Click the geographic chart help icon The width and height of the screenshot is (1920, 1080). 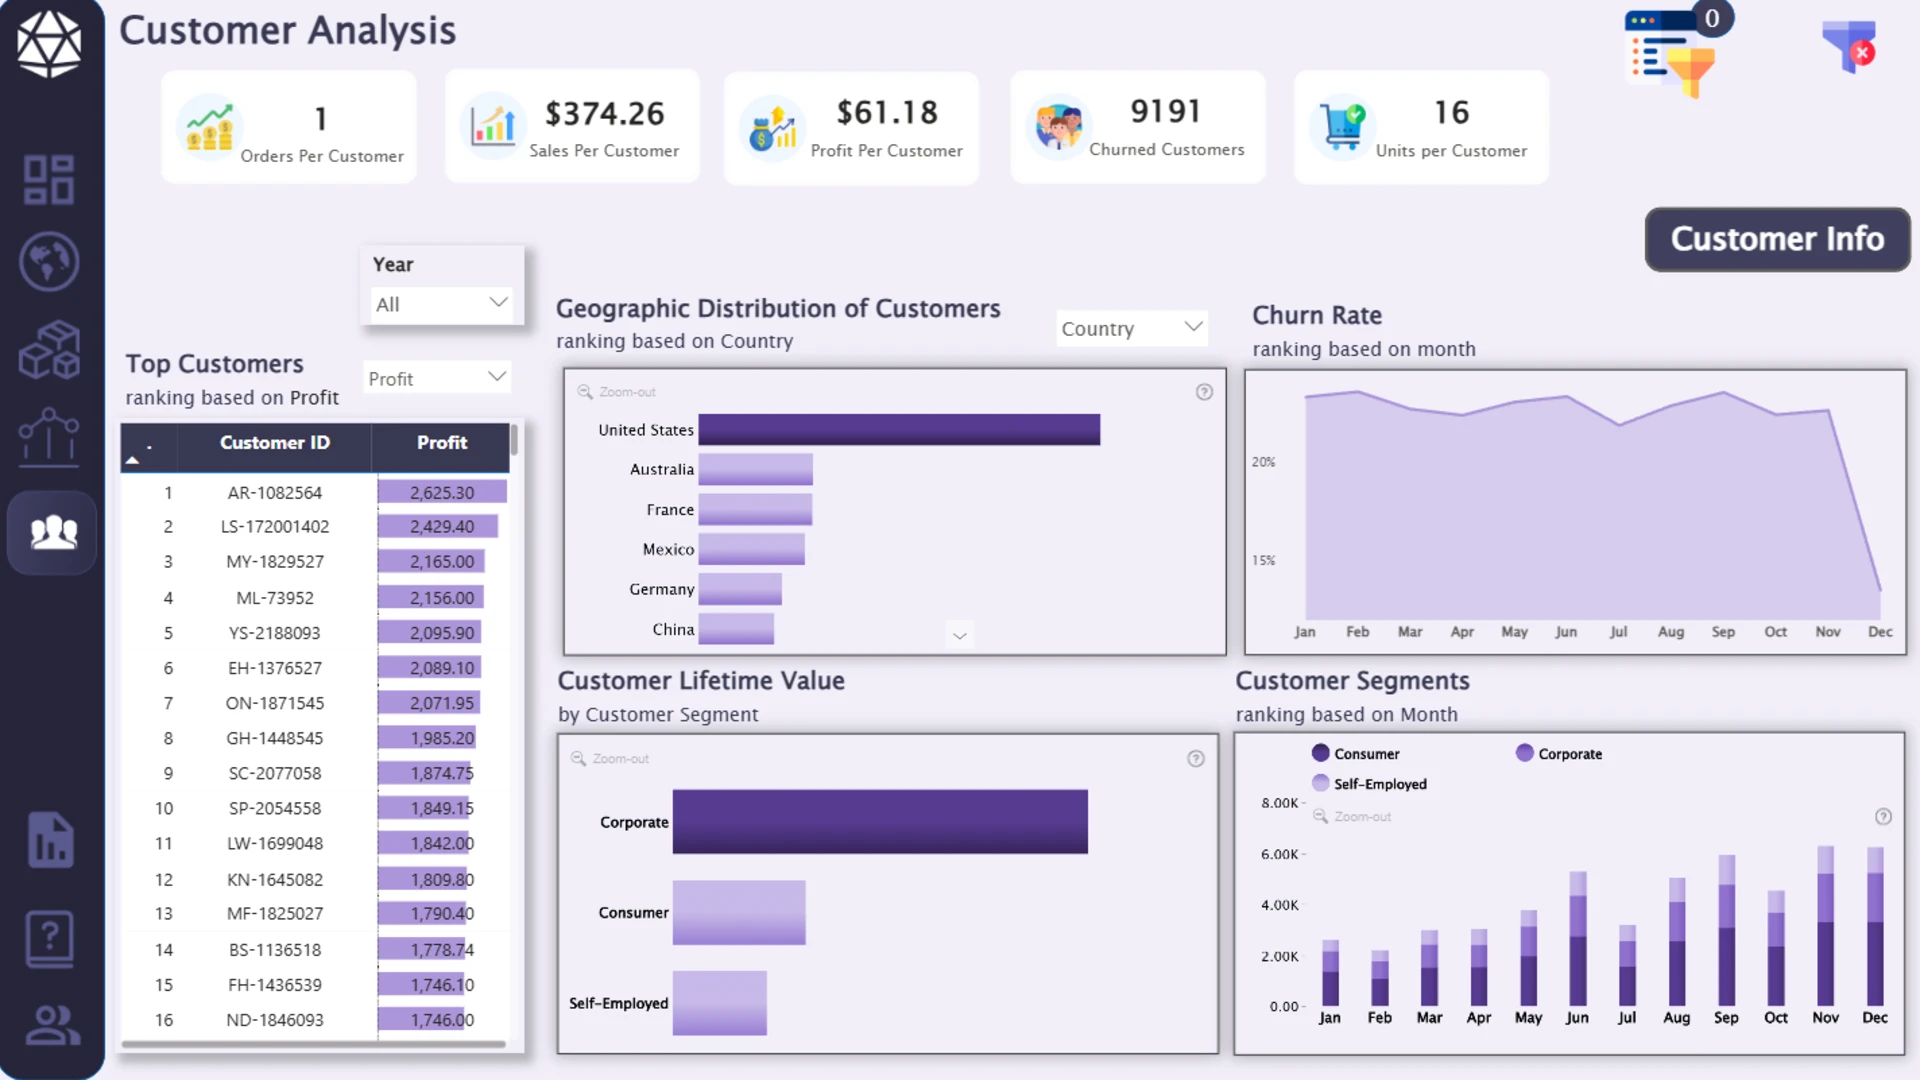(x=1204, y=392)
